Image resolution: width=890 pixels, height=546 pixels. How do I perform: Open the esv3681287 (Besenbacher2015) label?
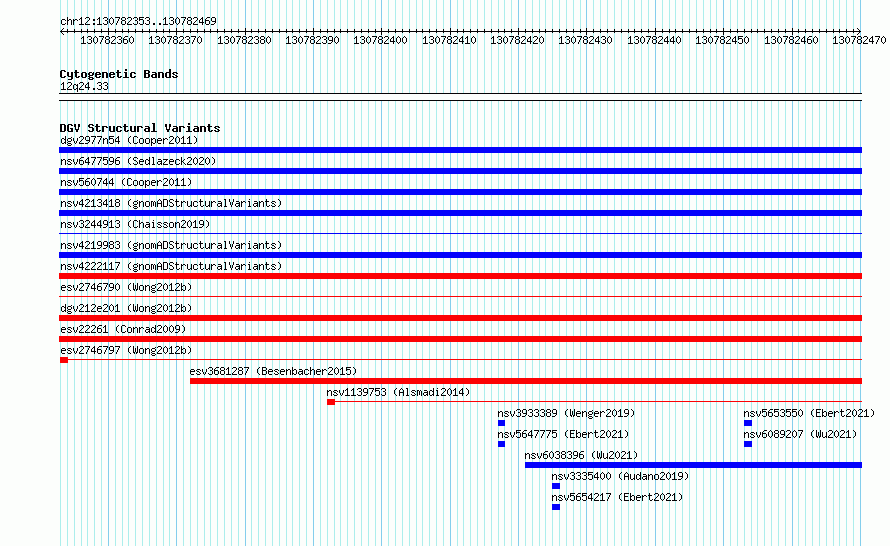(x=273, y=371)
